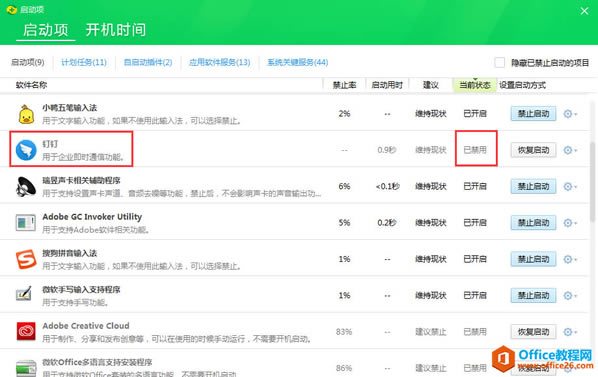Click the 钉钉 blue wing icon

click(26, 150)
